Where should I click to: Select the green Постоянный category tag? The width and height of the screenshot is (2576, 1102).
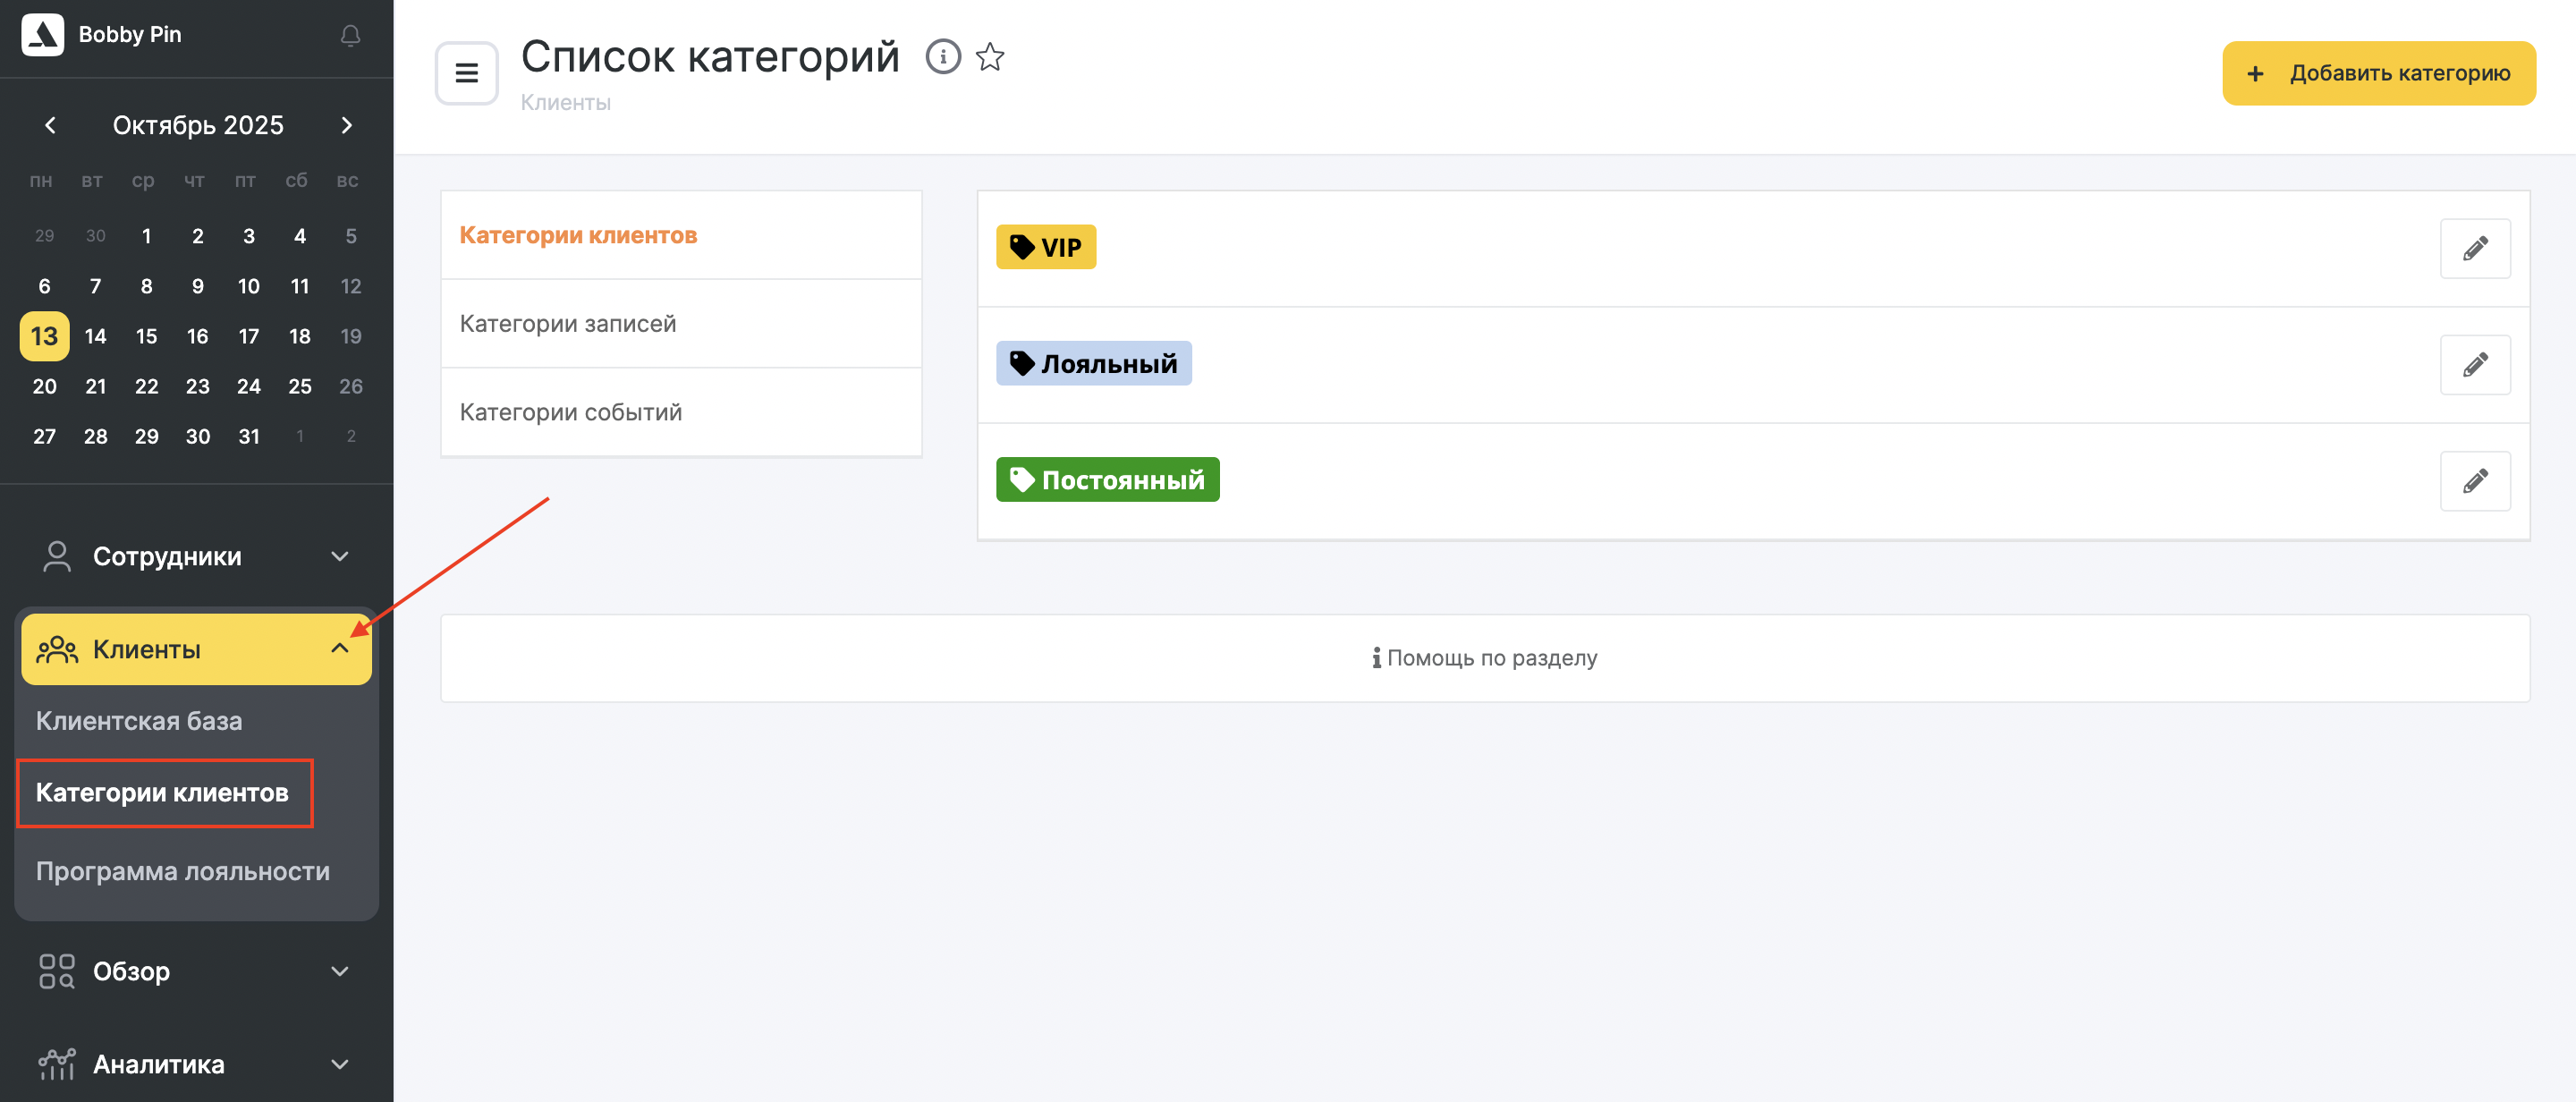[1107, 480]
